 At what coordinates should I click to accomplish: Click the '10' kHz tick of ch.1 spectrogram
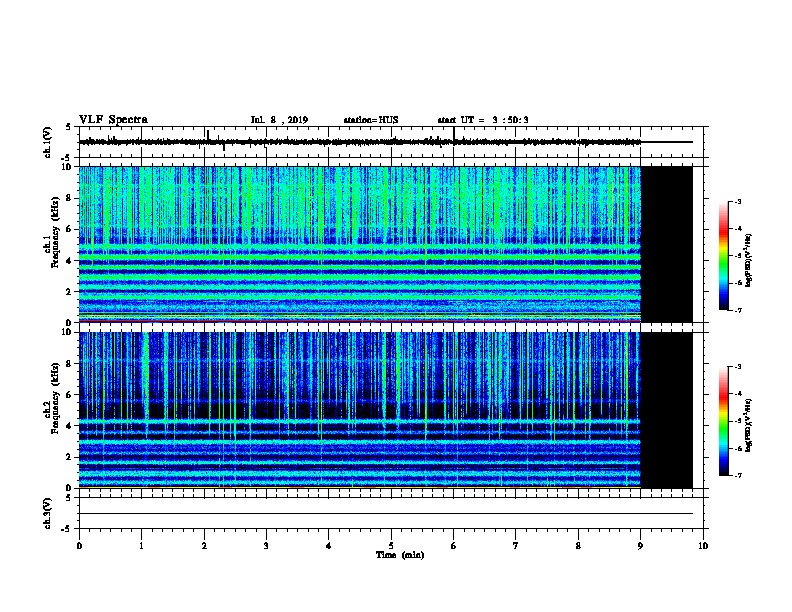tap(67, 167)
